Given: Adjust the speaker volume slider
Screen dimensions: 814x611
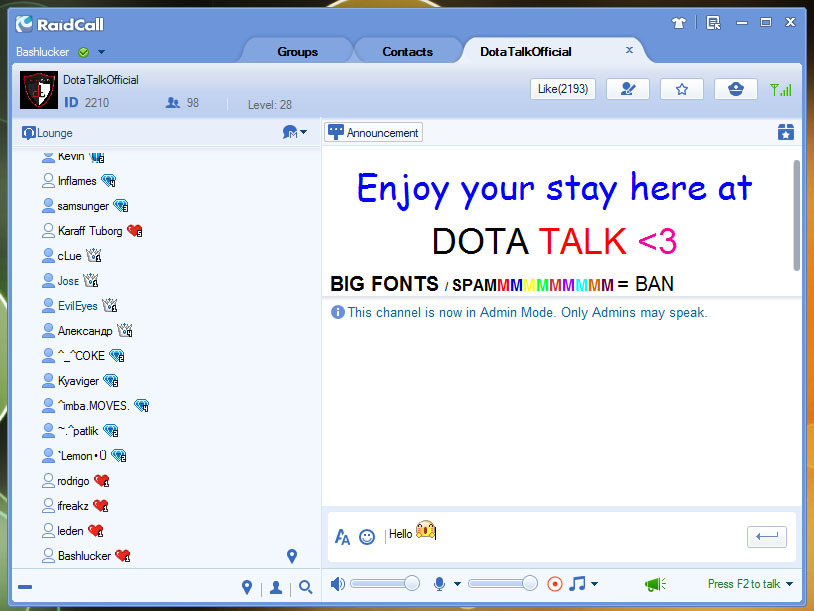Looking at the screenshot, I should 411,583.
